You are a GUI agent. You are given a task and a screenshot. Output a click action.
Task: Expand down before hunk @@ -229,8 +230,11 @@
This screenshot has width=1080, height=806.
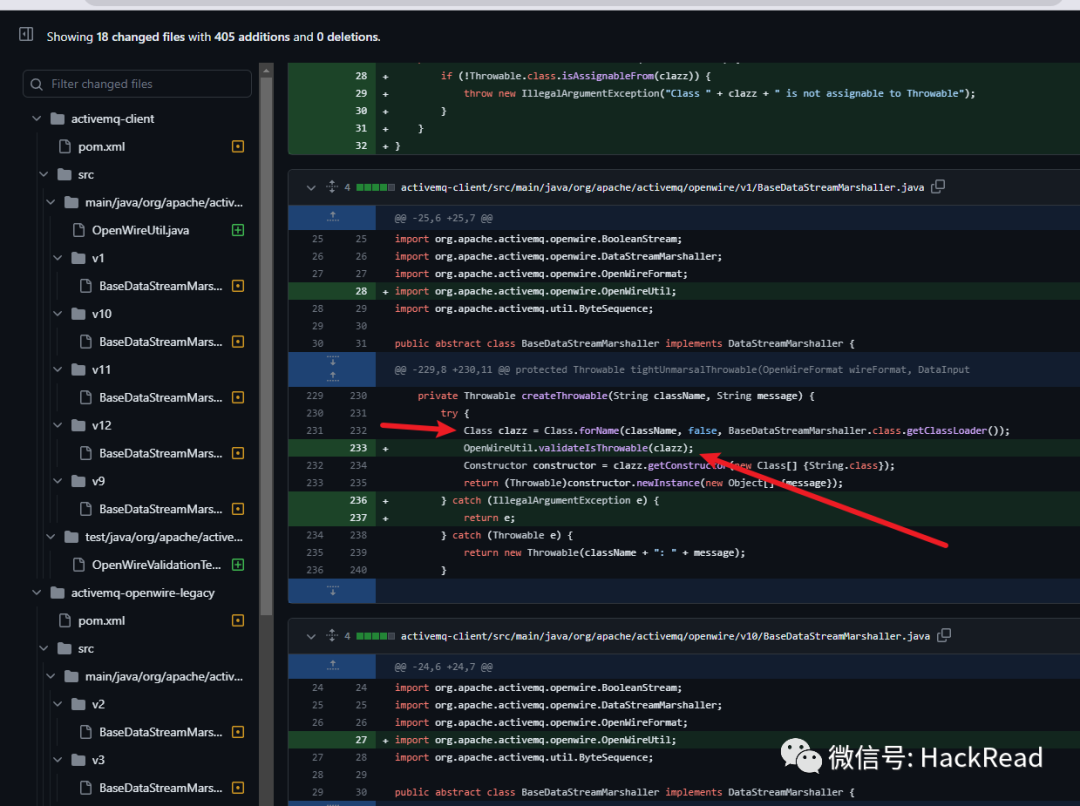333,362
